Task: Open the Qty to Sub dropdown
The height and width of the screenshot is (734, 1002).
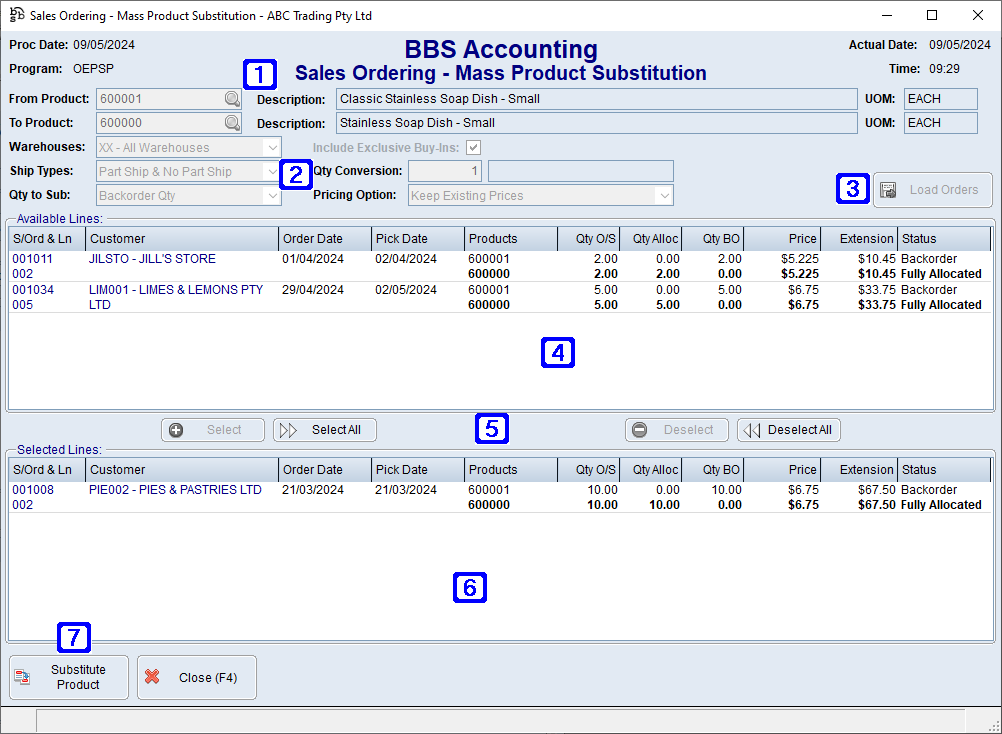Action: click(271, 195)
